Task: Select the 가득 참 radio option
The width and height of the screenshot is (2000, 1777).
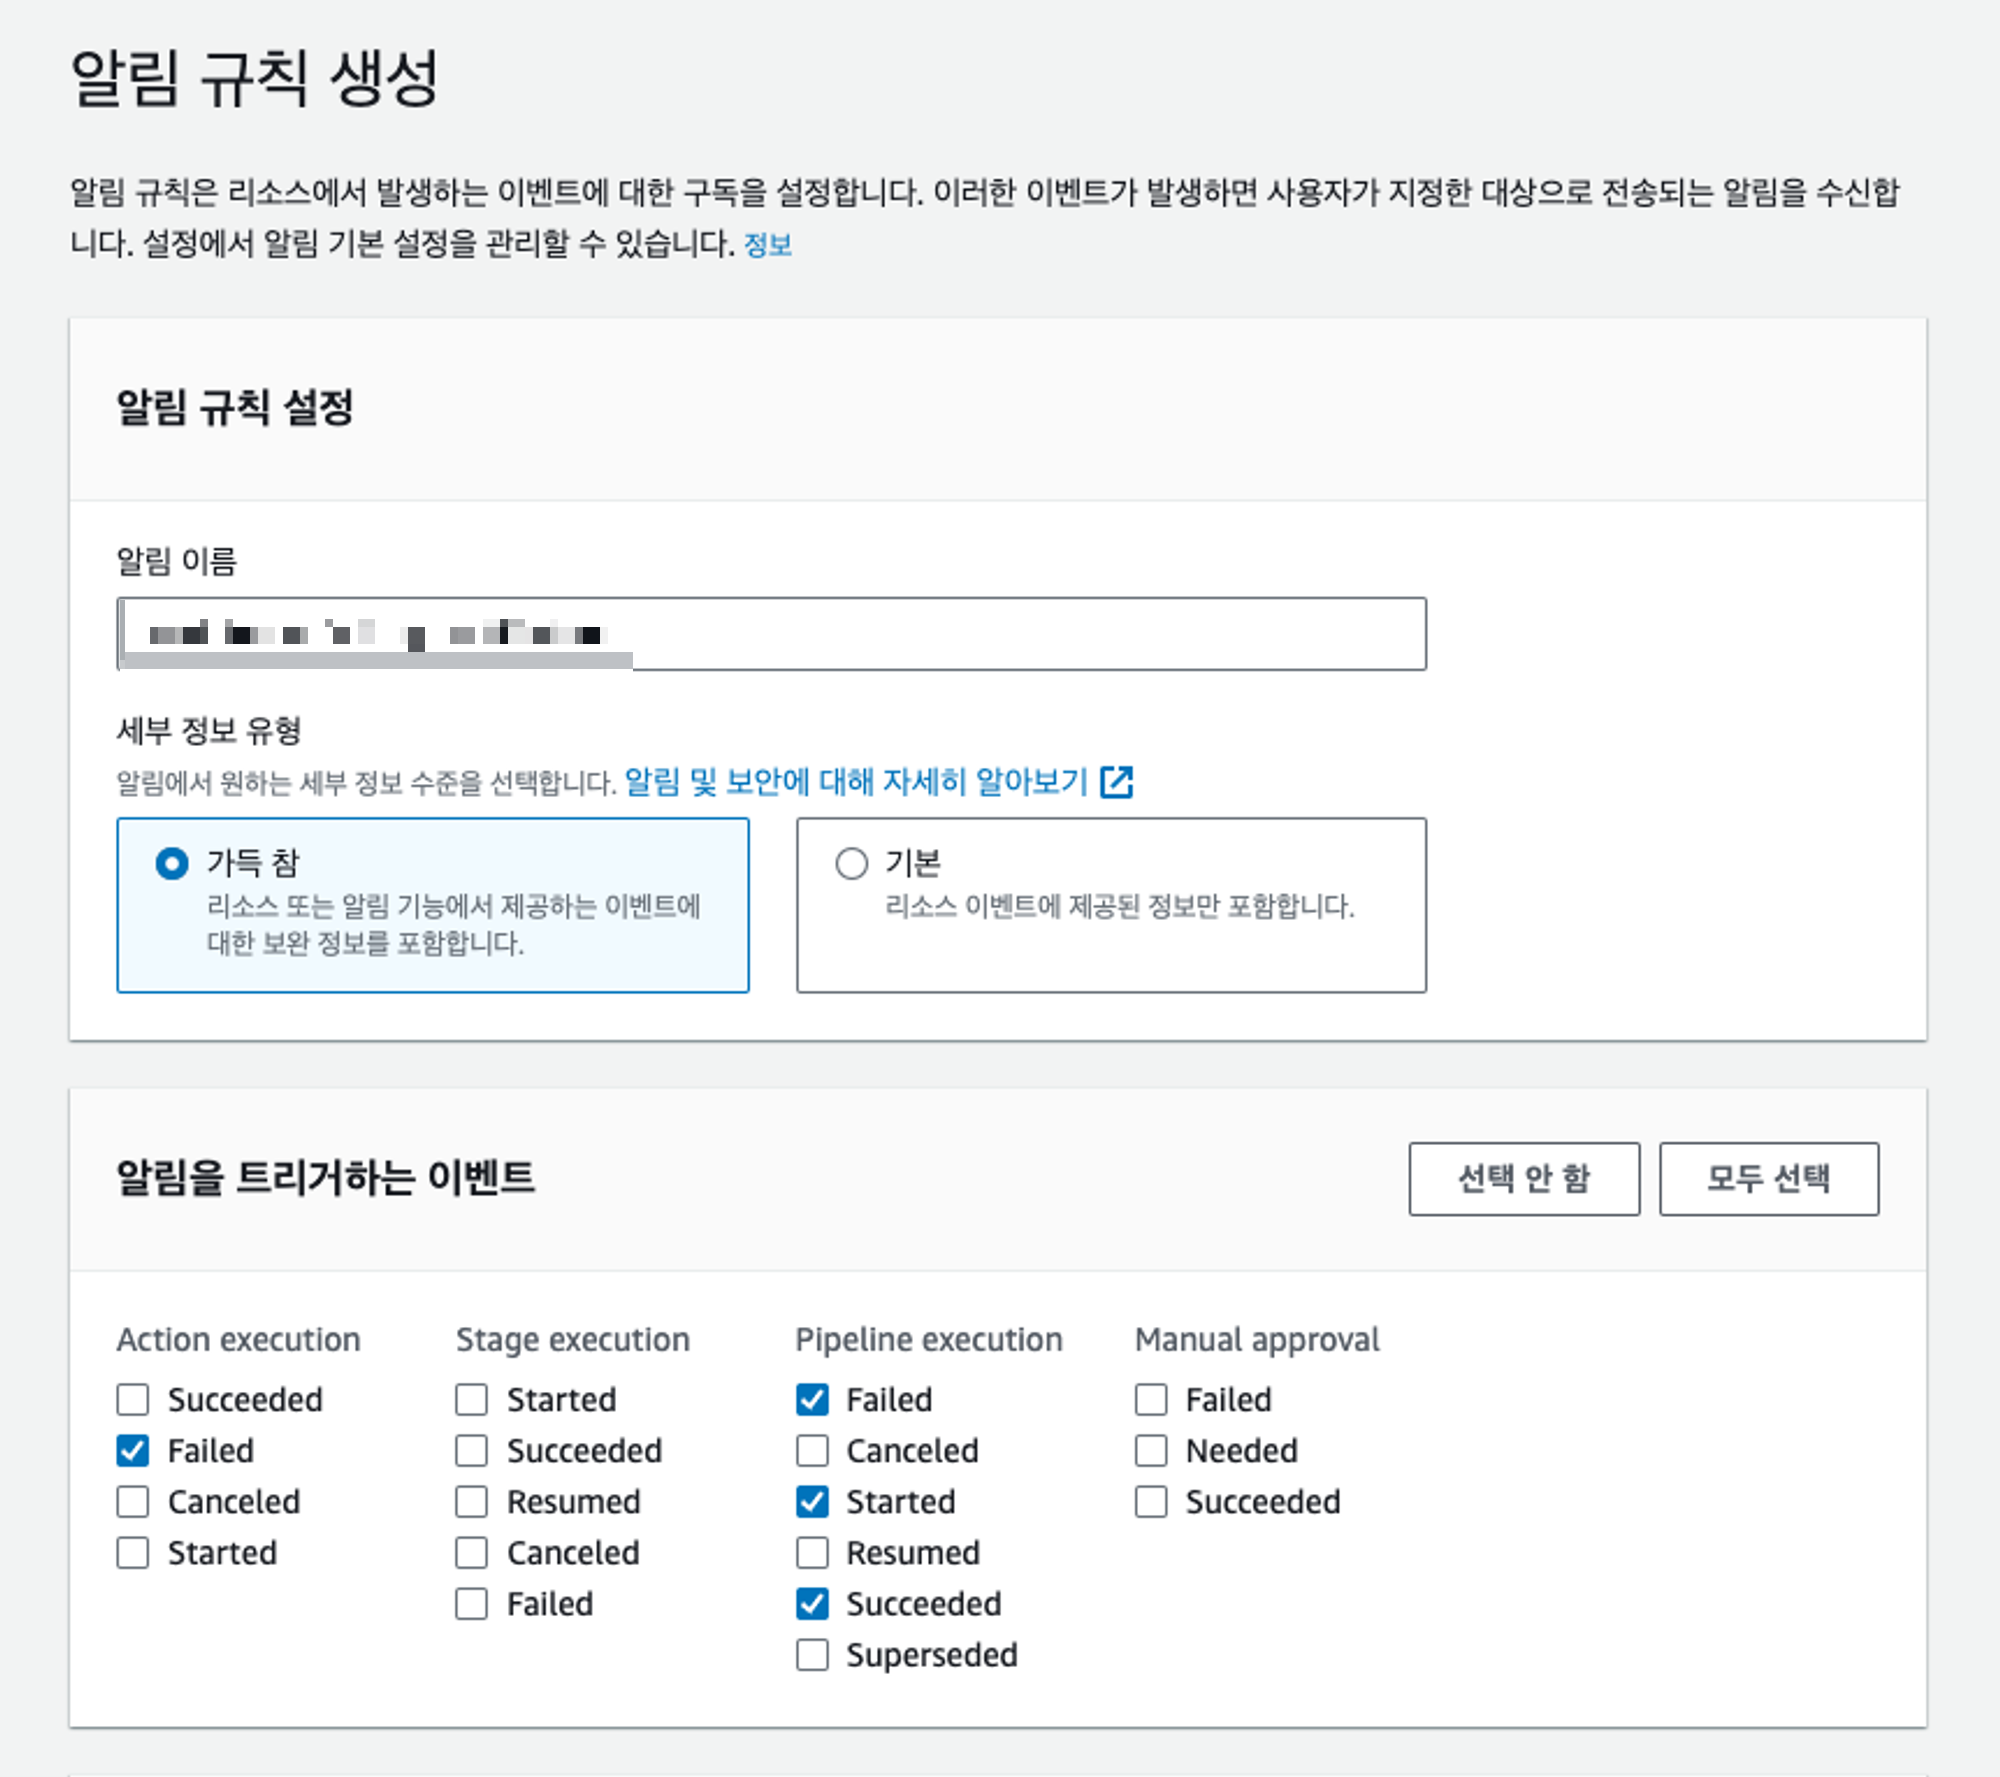Action: 172,863
